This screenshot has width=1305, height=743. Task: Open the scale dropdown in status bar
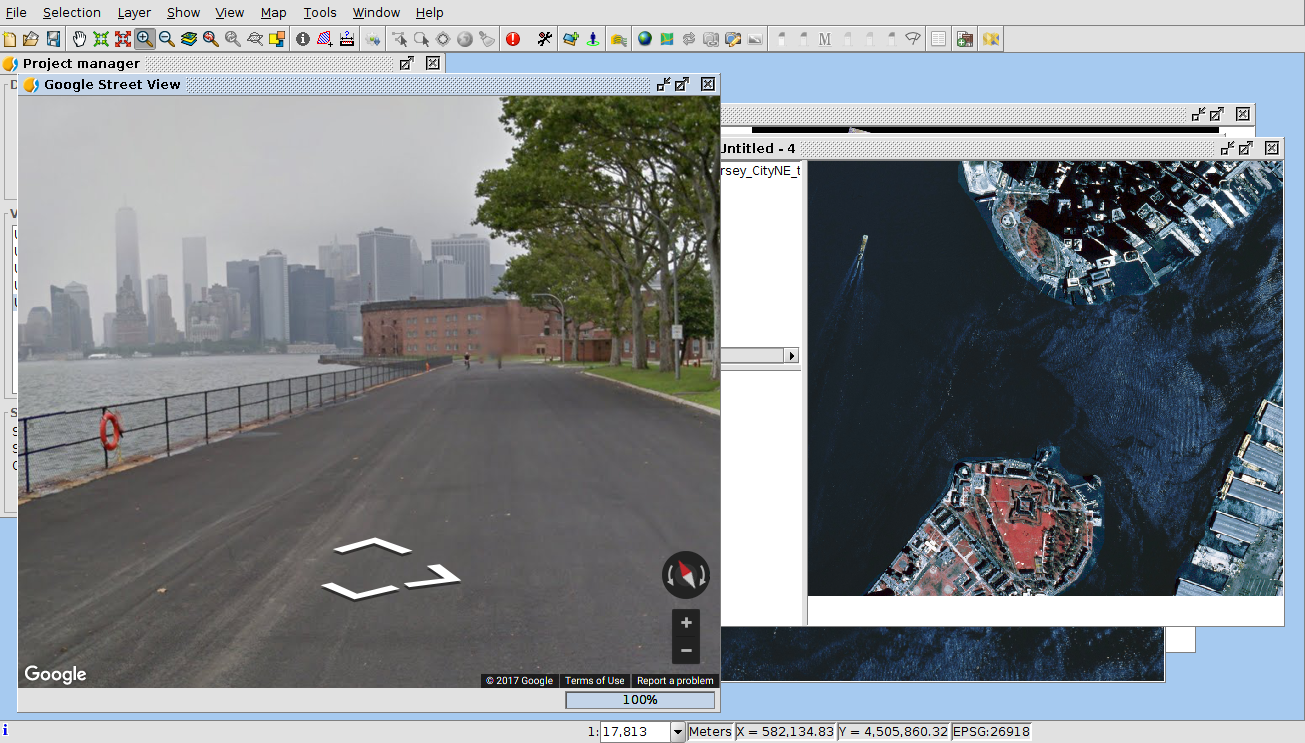(x=677, y=732)
